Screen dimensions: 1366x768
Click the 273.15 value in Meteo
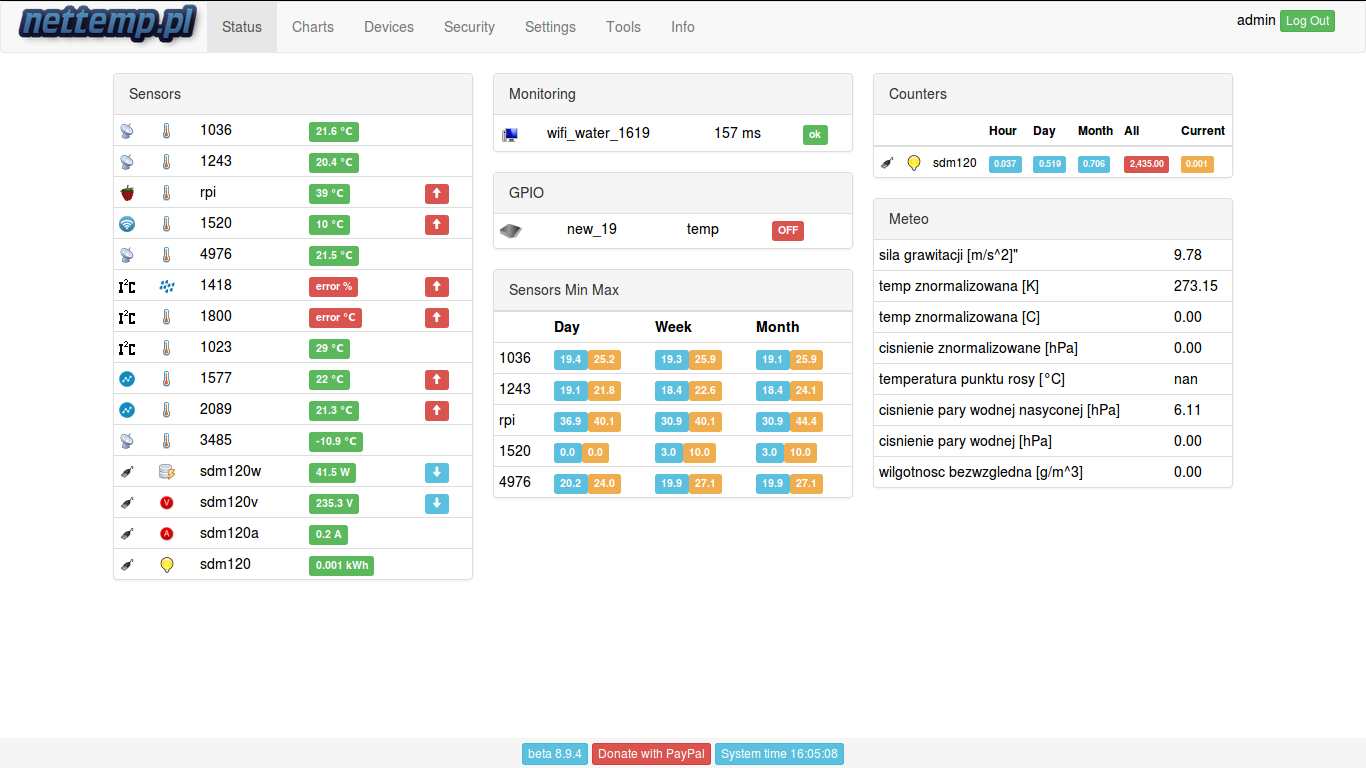tap(1196, 286)
